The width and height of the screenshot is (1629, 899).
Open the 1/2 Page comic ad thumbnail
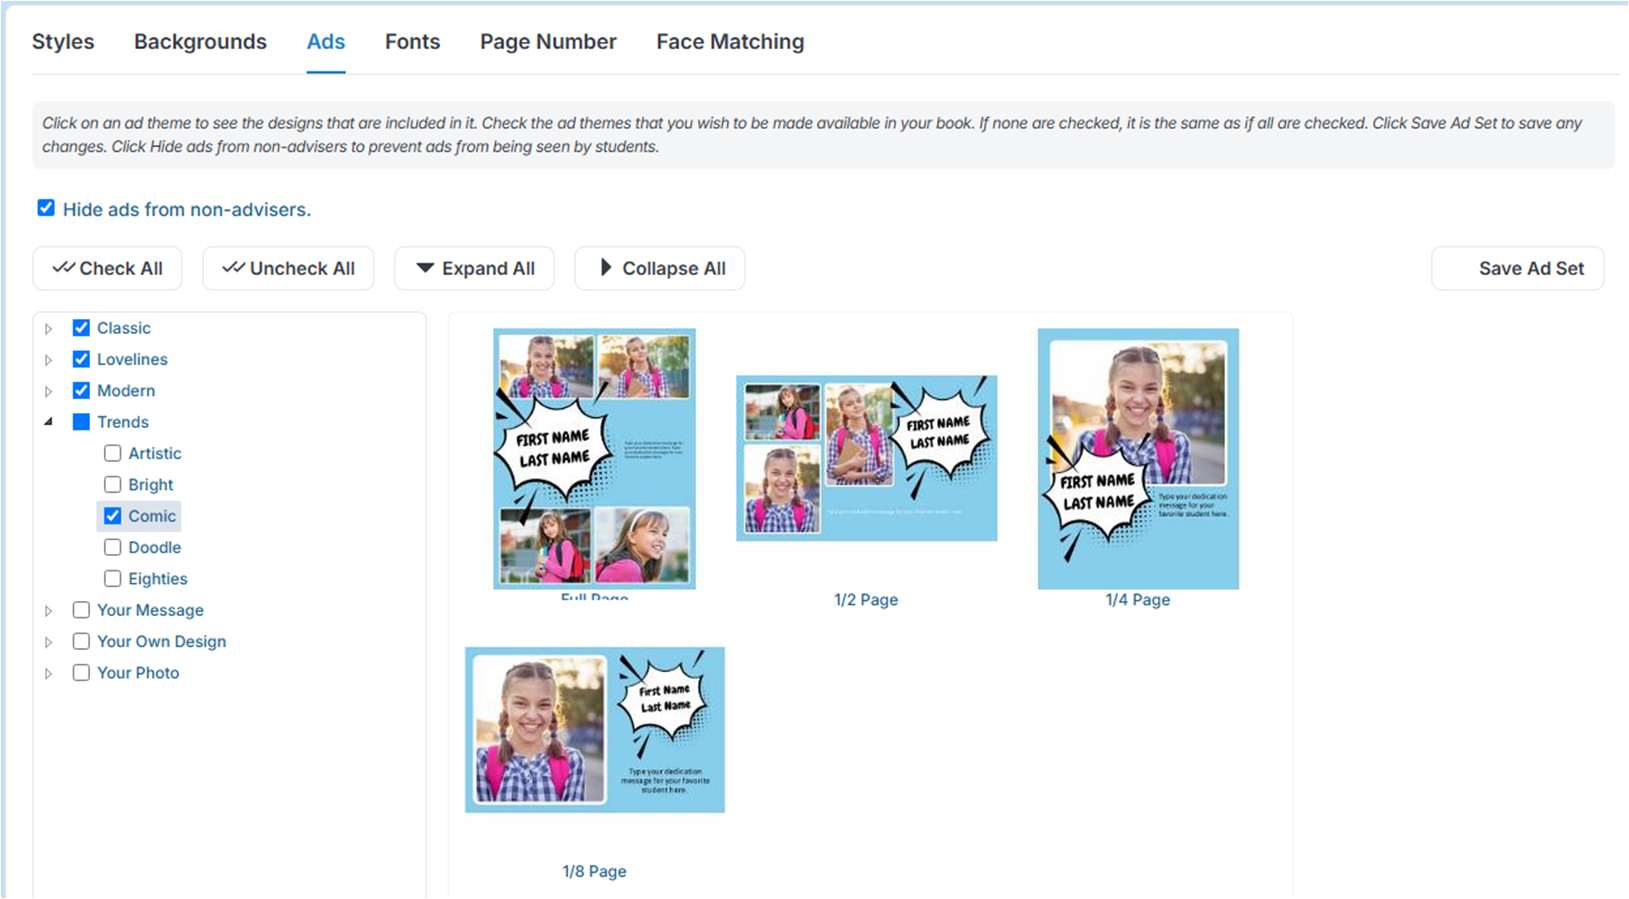pyautogui.click(x=867, y=458)
